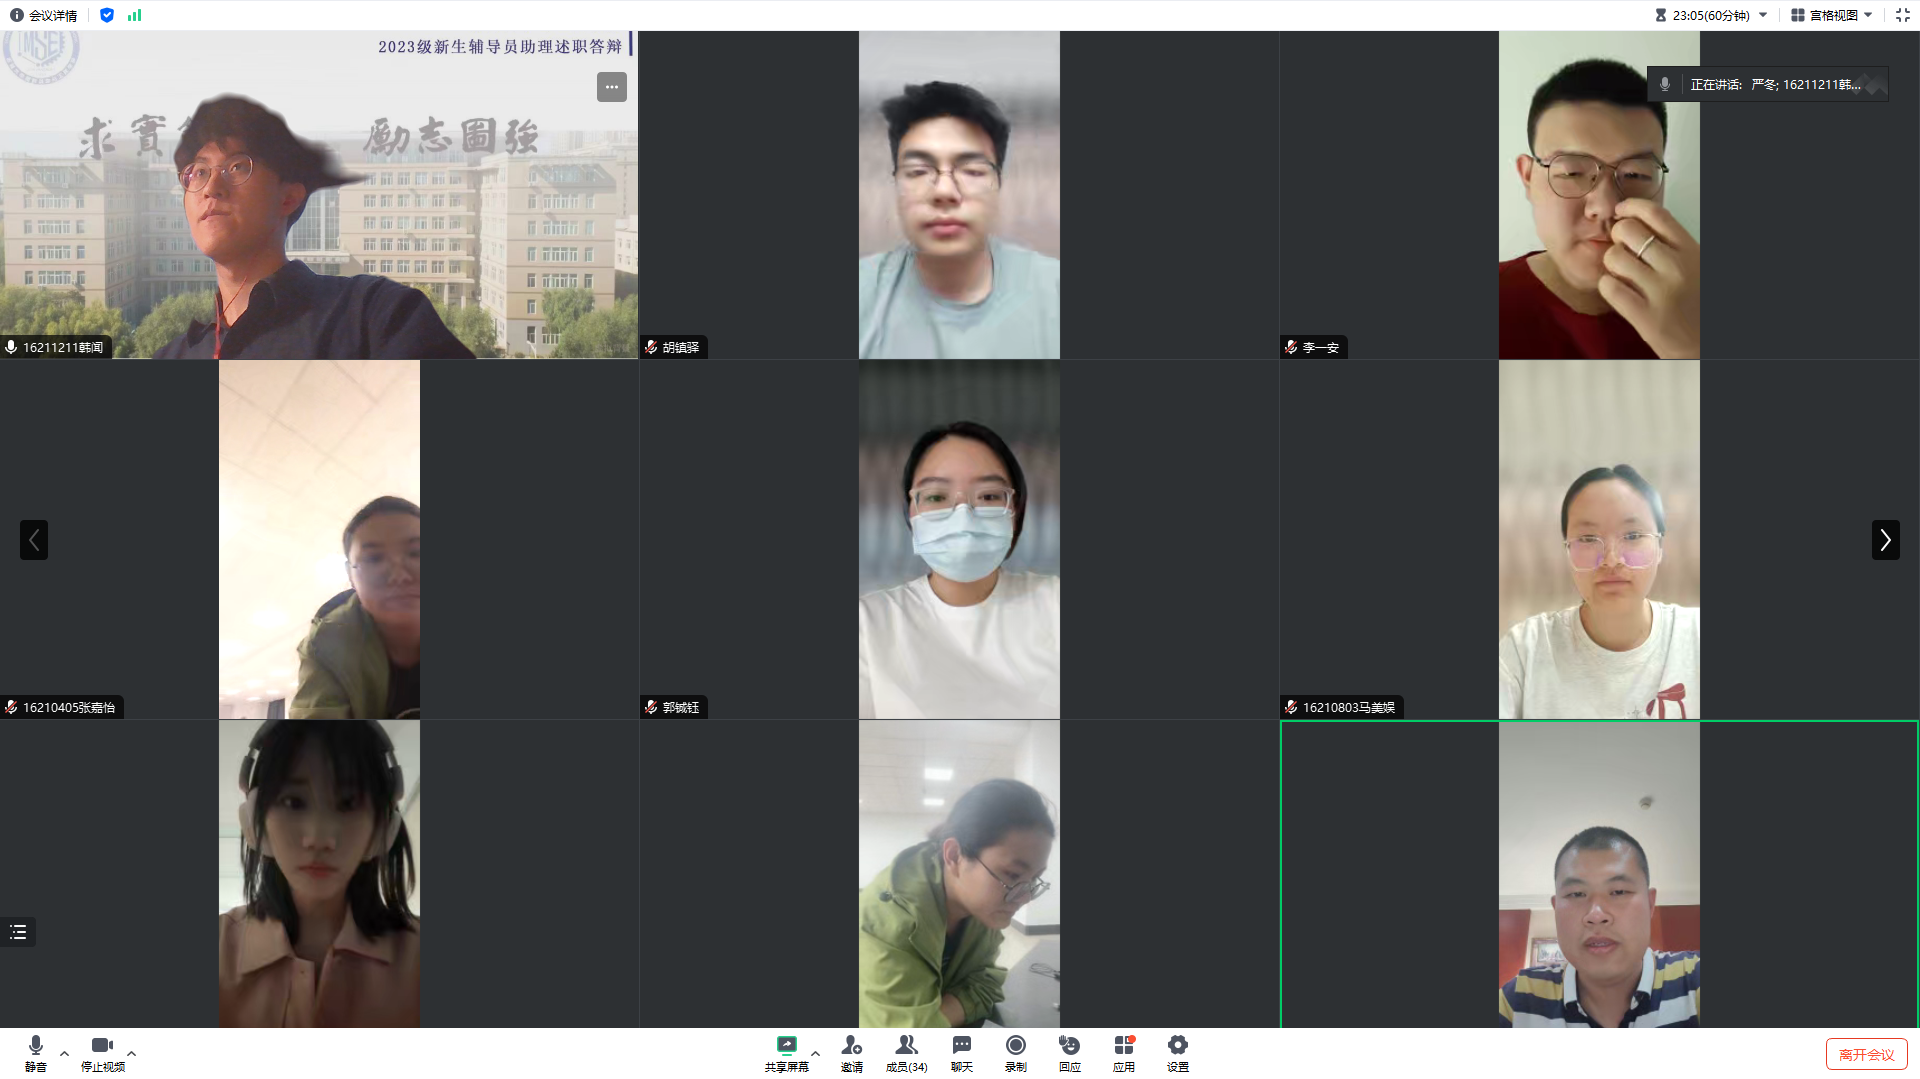Open 设置 settings from the toolbar
This screenshot has height=1079, width=1920.
(x=1178, y=1052)
